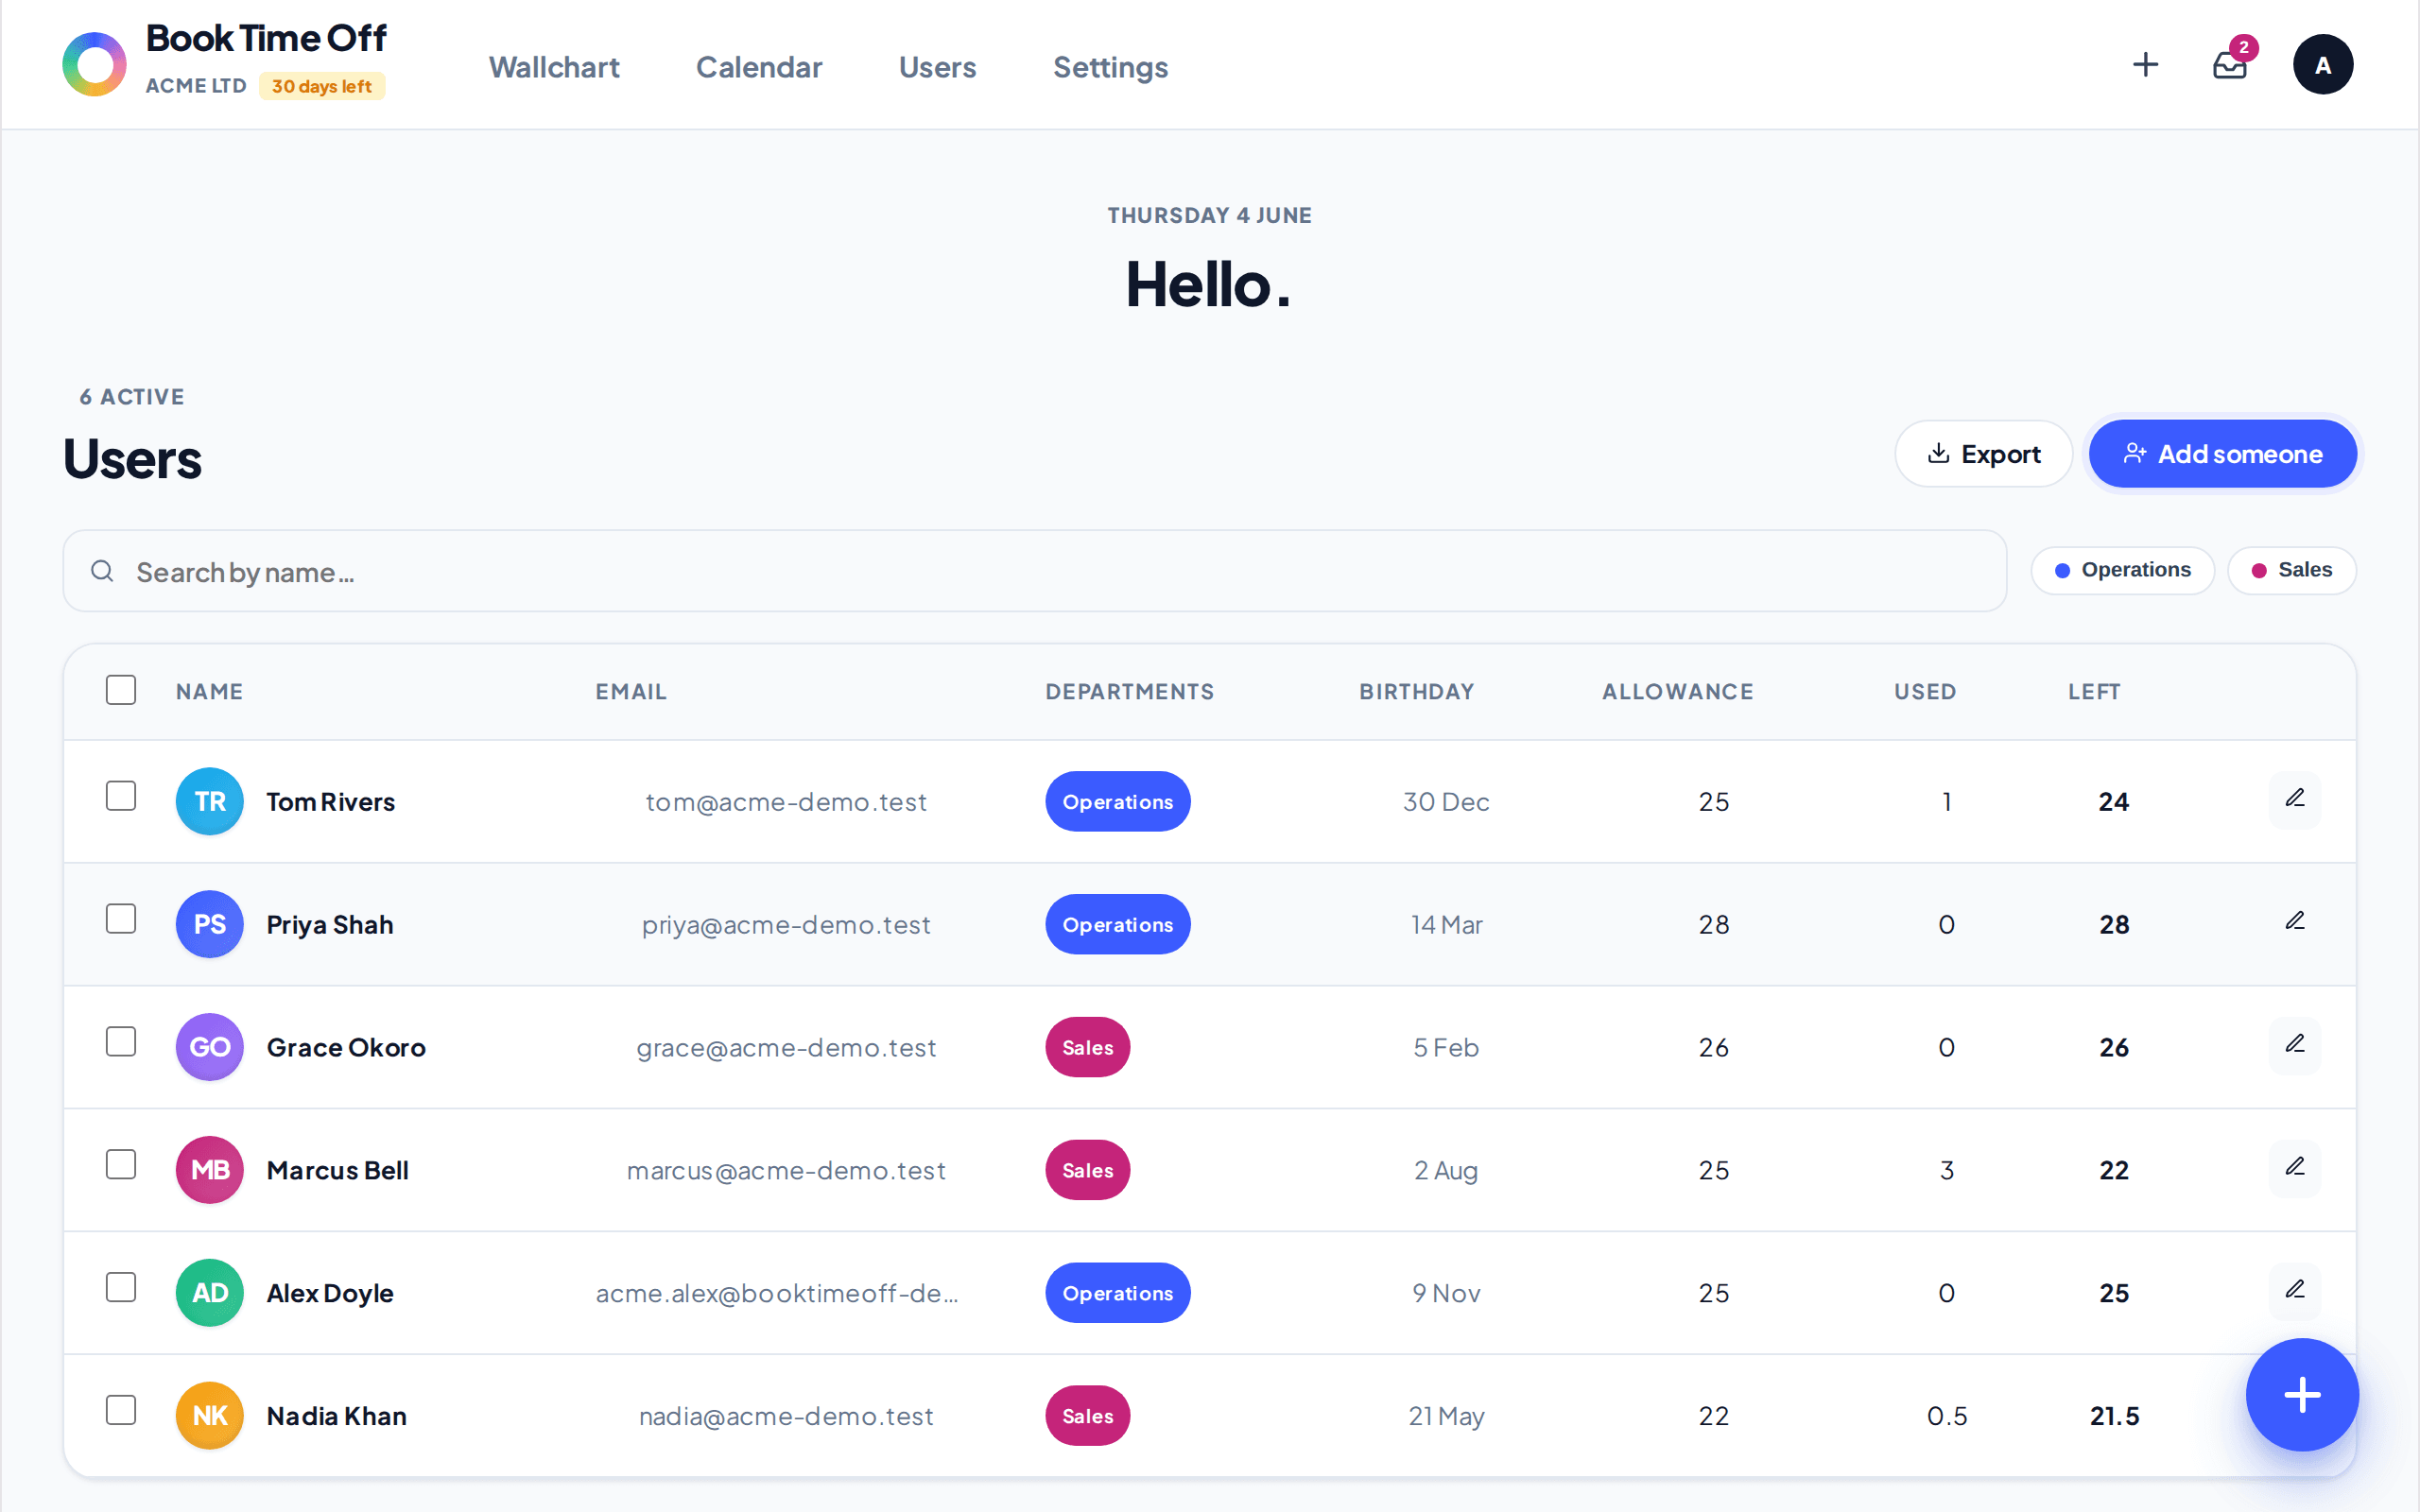
Task: Edit Tom Rivers with pencil icon
Action: pos(2295,799)
